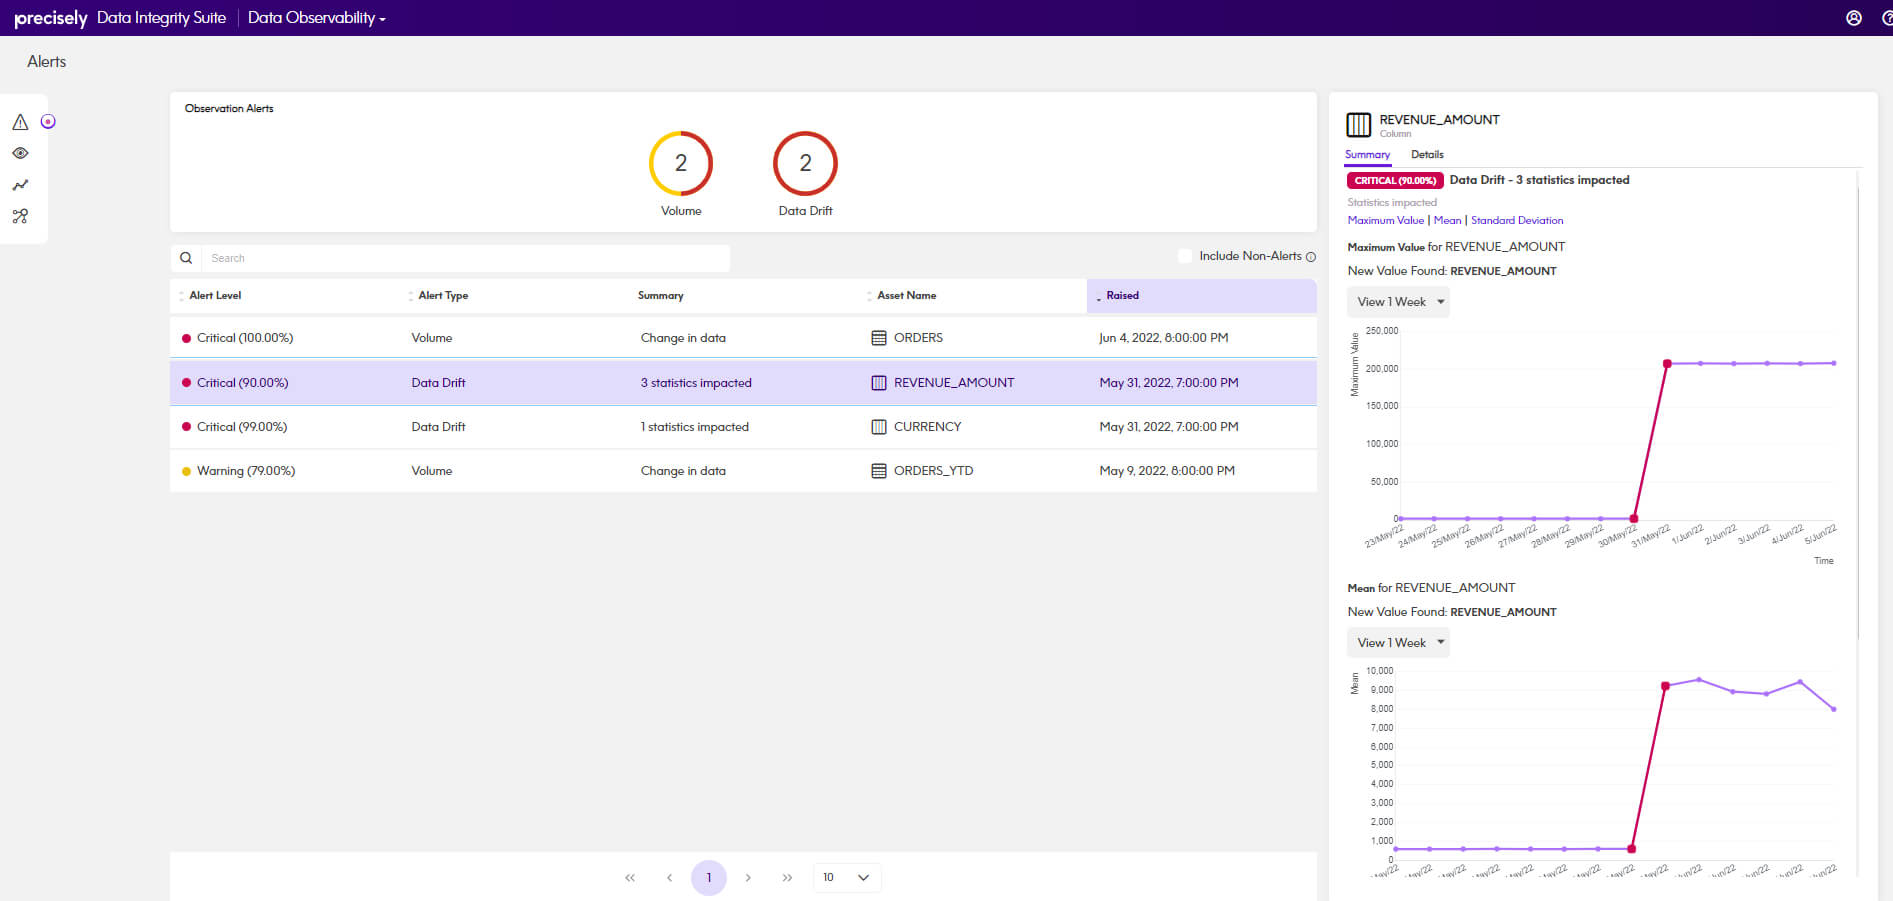Click the CRITICAL (90.00%) badge in detail panel

(x=1395, y=181)
